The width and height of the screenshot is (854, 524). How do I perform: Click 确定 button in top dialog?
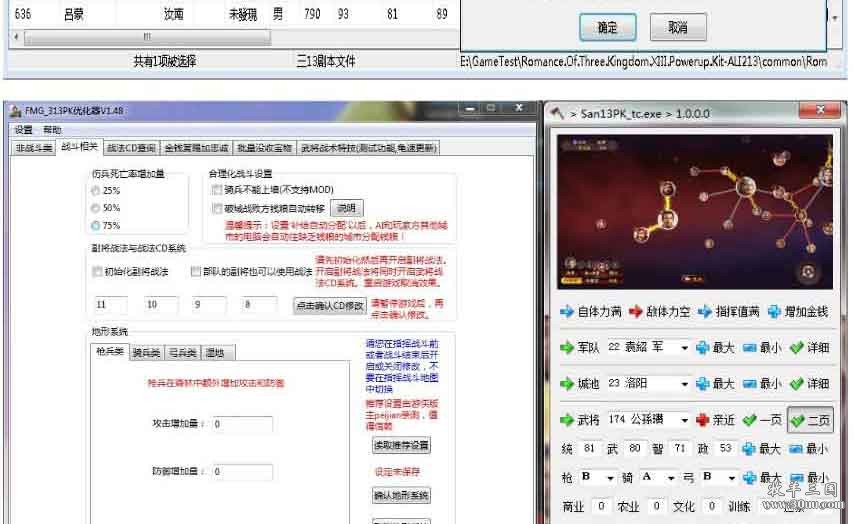607,27
